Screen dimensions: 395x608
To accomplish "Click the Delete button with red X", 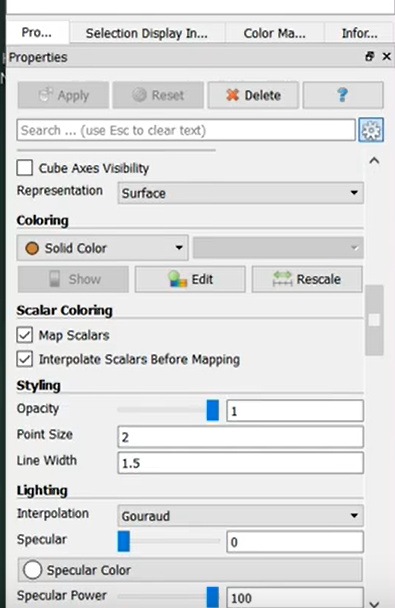I will coord(253,95).
